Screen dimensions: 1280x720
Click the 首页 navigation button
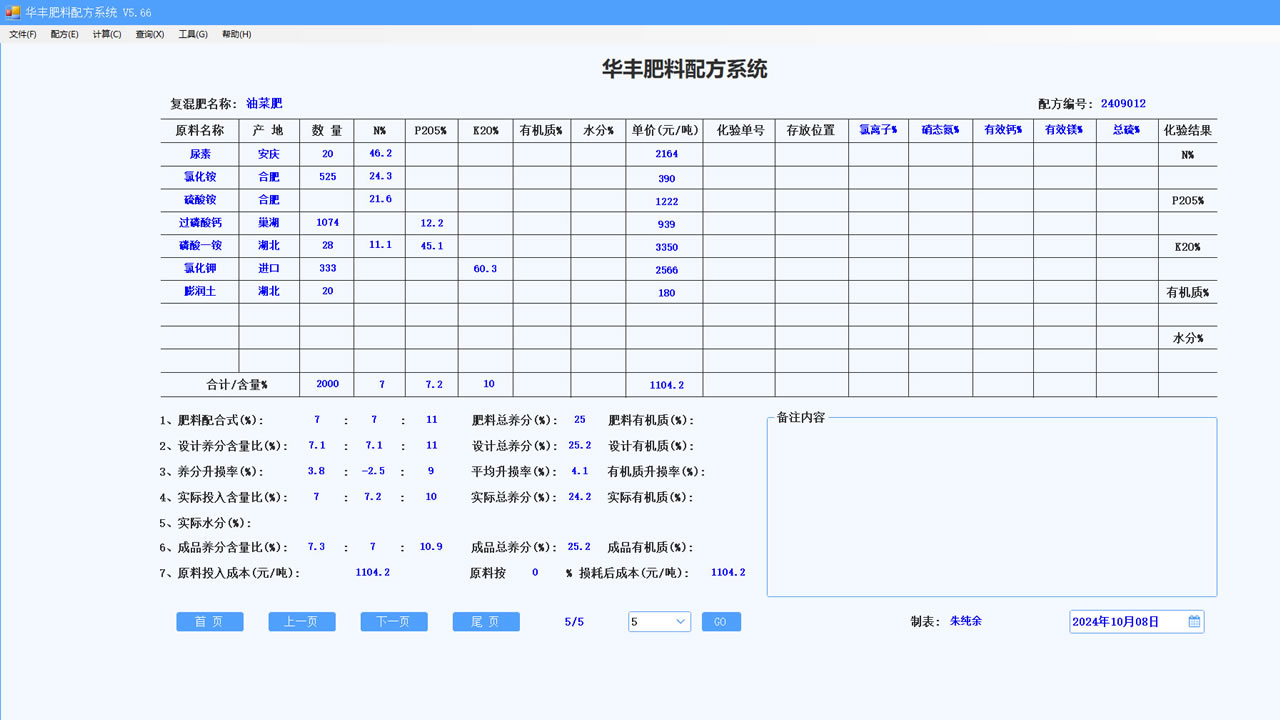pyautogui.click(x=209, y=621)
